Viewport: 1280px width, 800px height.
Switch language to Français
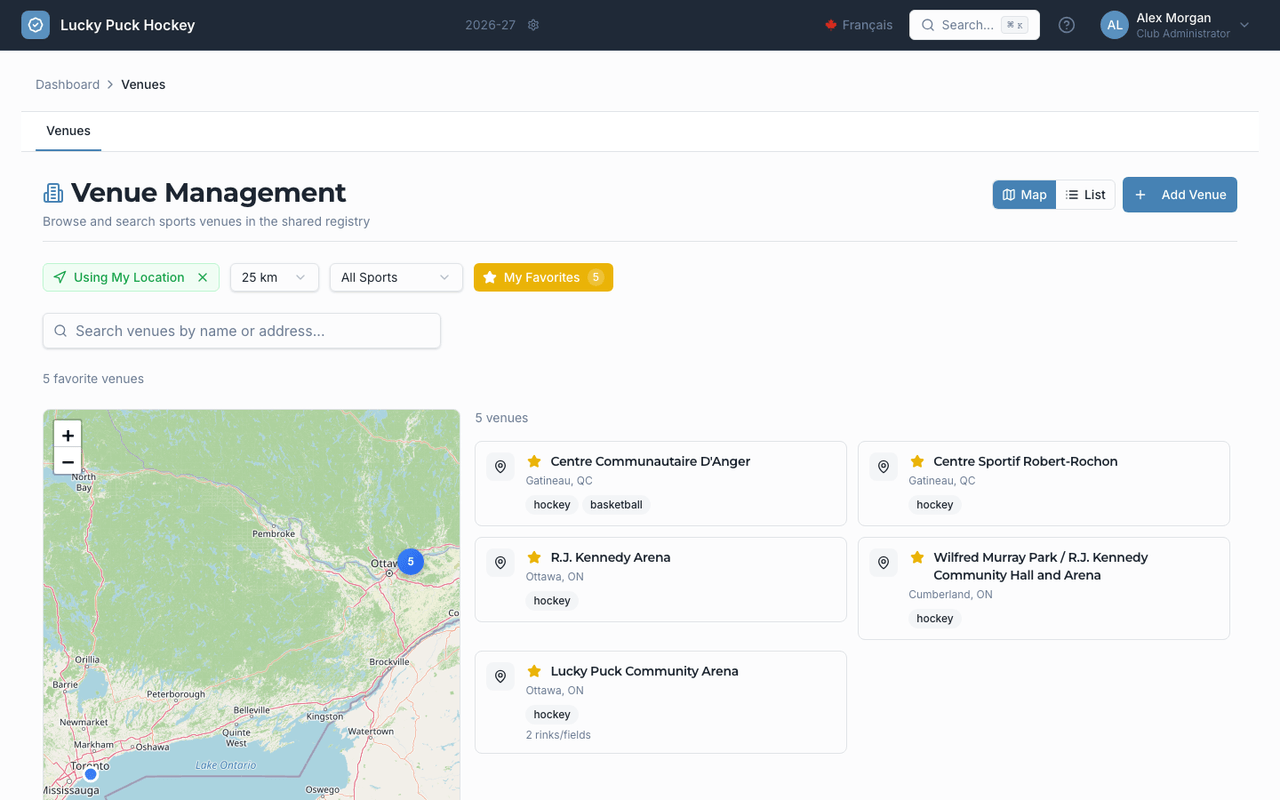(858, 25)
